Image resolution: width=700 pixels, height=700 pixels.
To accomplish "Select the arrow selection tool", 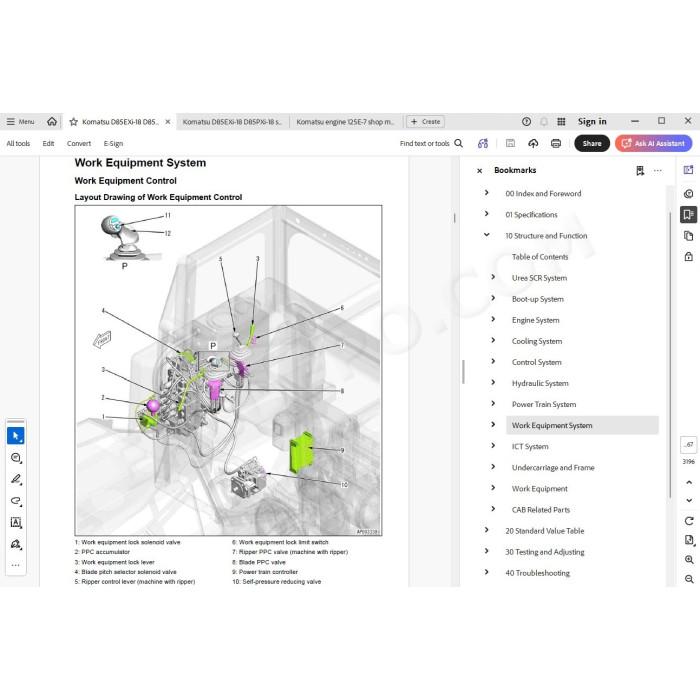I will [x=16, y=436].
